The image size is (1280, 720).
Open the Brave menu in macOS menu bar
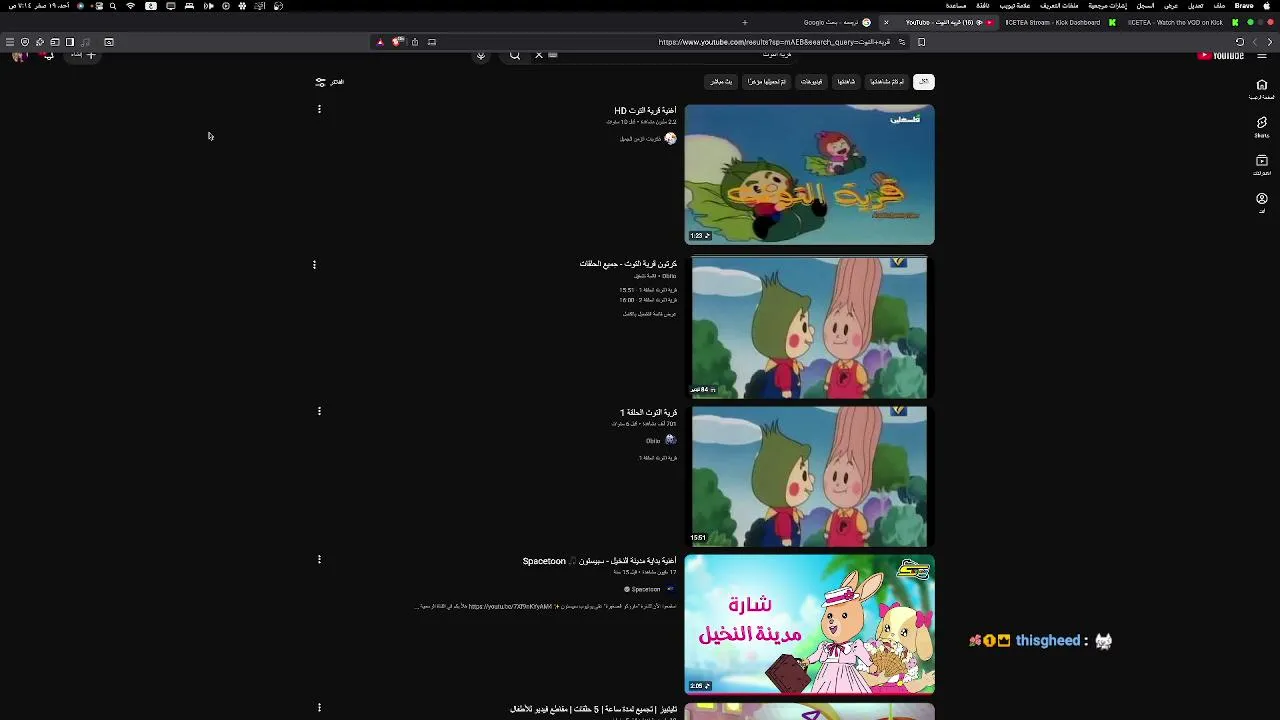pyautogui.click(x=1244, y=6)
